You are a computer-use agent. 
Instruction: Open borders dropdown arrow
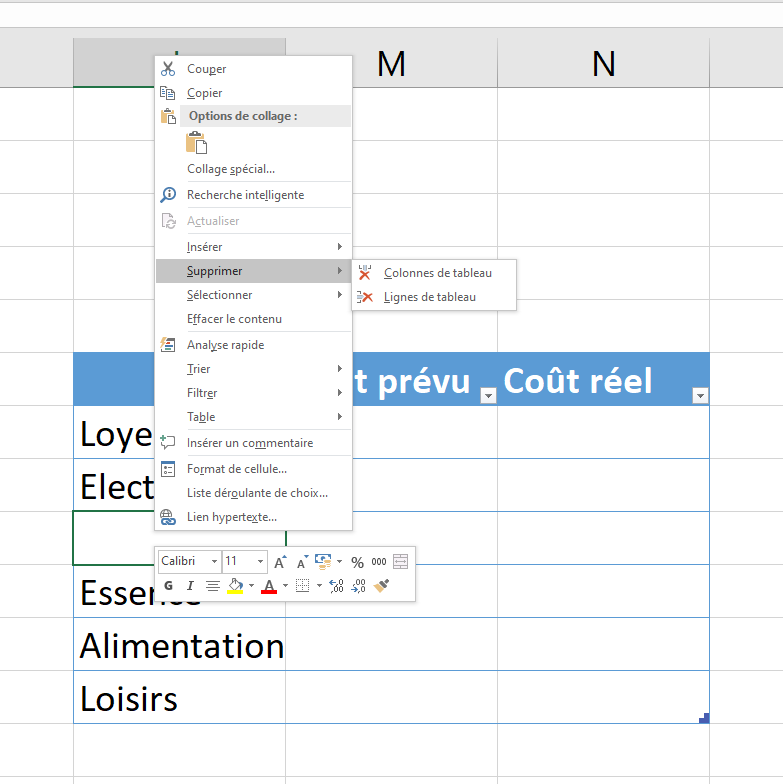click(x=319, y=586)
